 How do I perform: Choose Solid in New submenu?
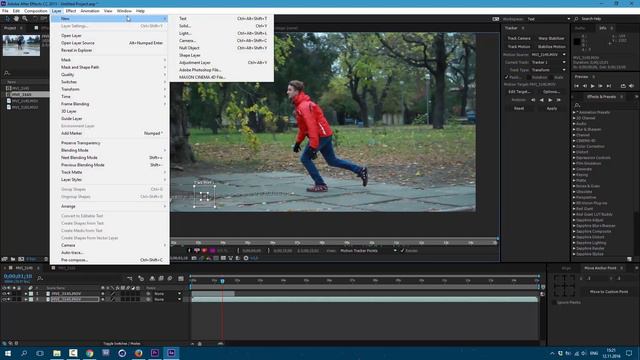[222, 26]
